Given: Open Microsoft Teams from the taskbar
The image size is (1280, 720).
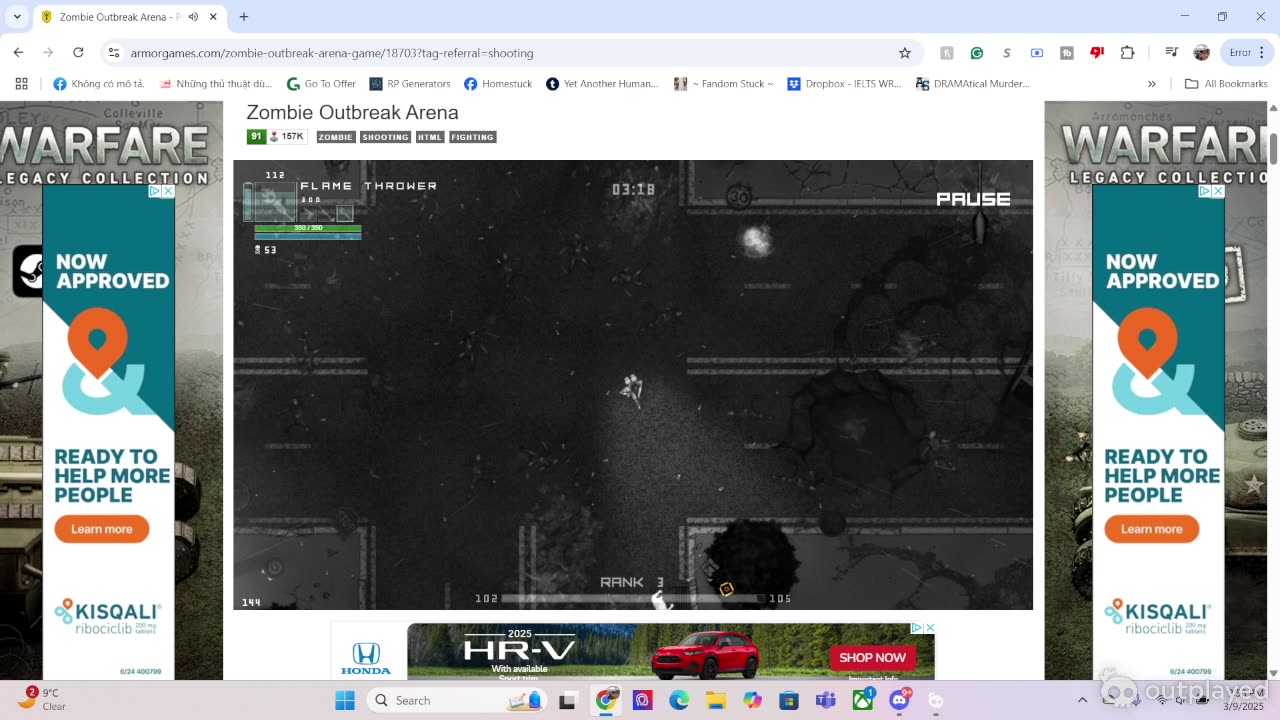Looking at the screenshot, I should coord(826,700).
